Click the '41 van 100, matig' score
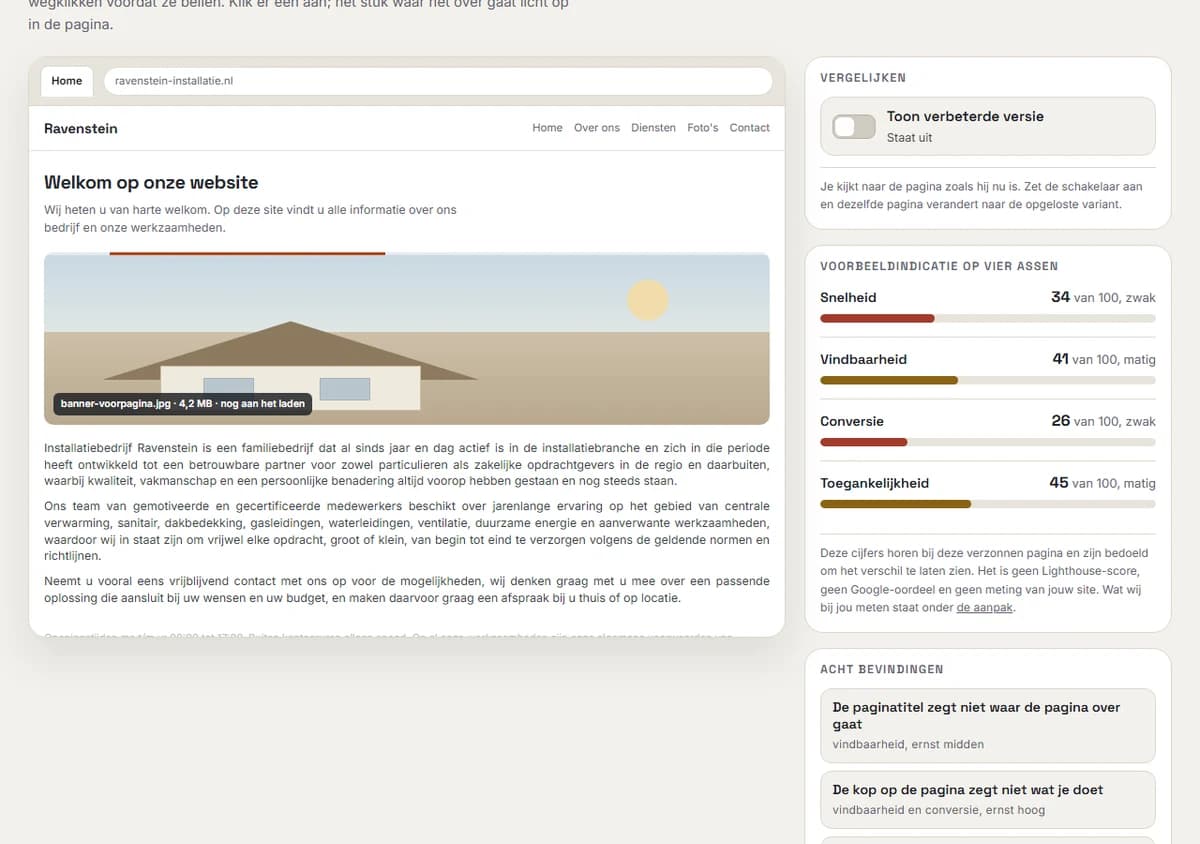The height and width of the screenshot is (844, 1200). [x=1104, y=359]
